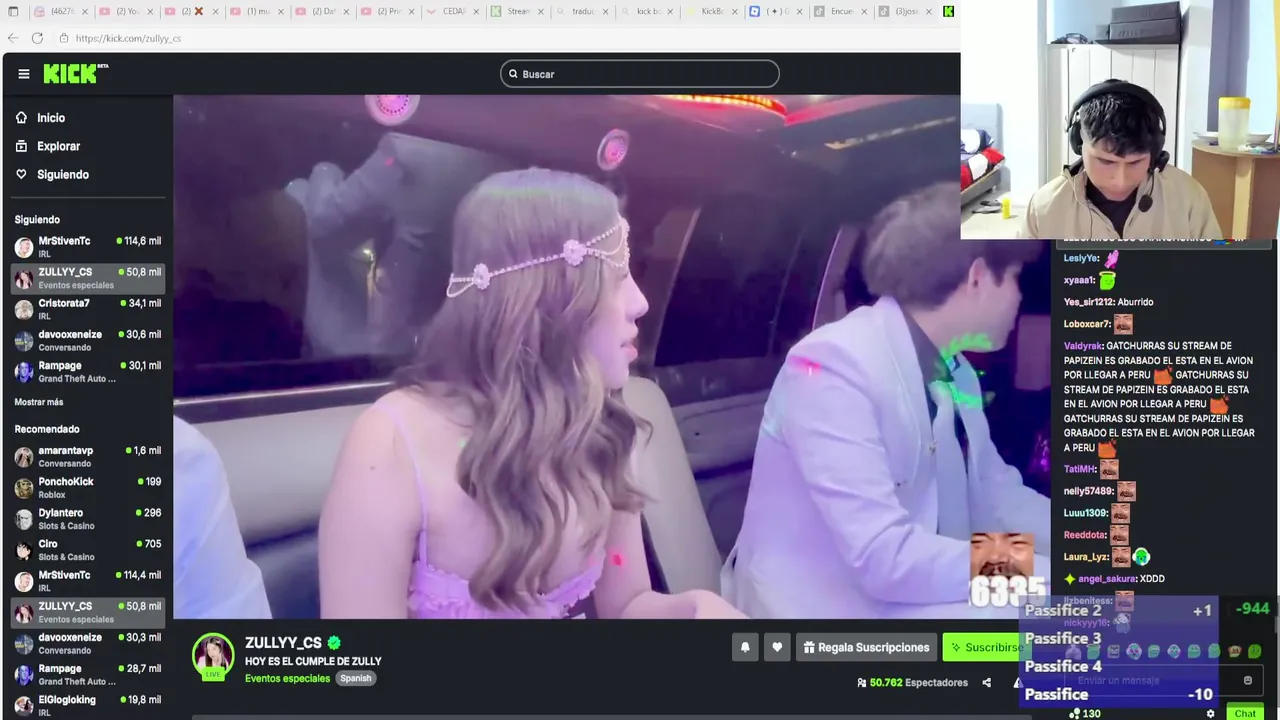Open ZULLYY_CS in the Siguiendo list
This screenshot has width=1280, height=720.
click(88, 278)
